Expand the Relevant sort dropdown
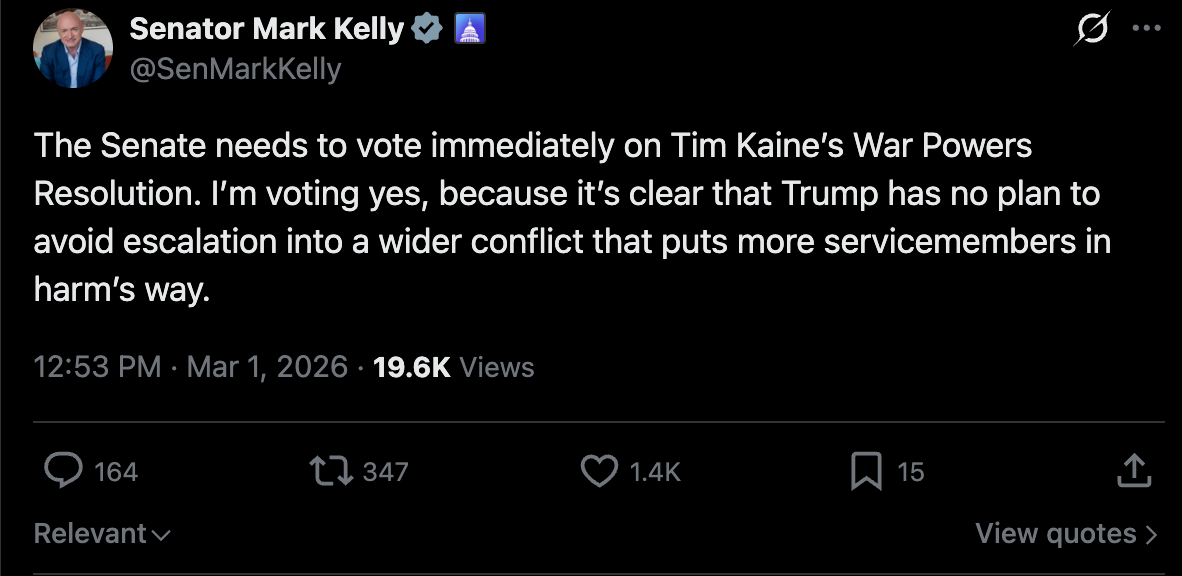Image resolution: width=1182 pixels, height=576 pixels. (x=102, y=534)
